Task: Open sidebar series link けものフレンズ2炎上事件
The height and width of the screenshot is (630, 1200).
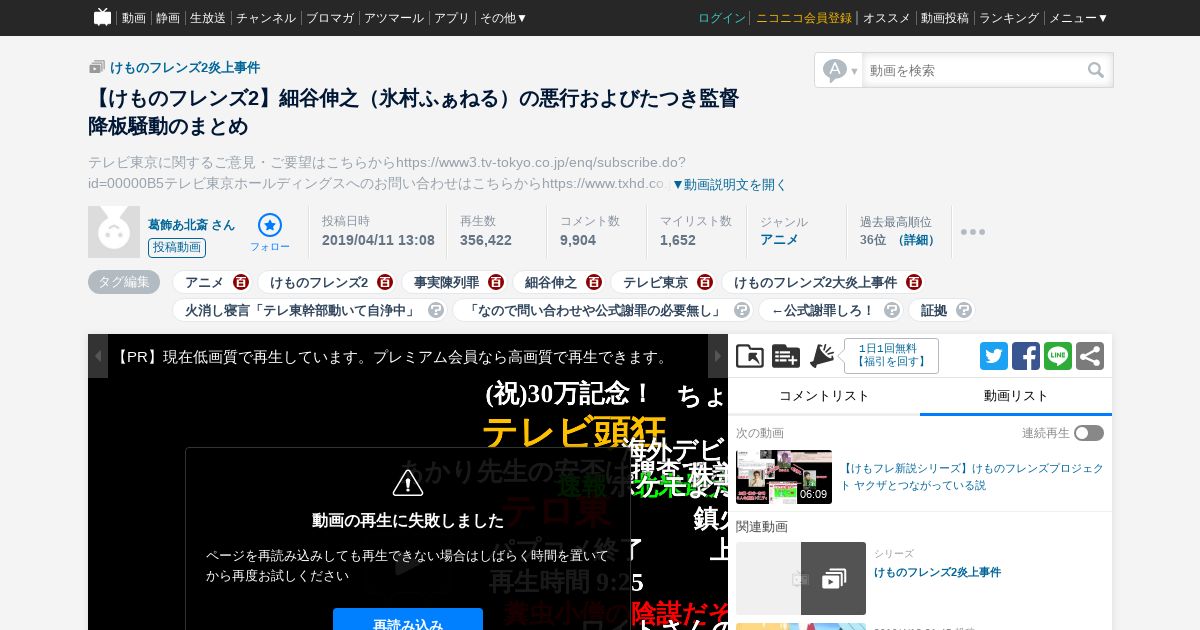Action: (x=937, y=572)
